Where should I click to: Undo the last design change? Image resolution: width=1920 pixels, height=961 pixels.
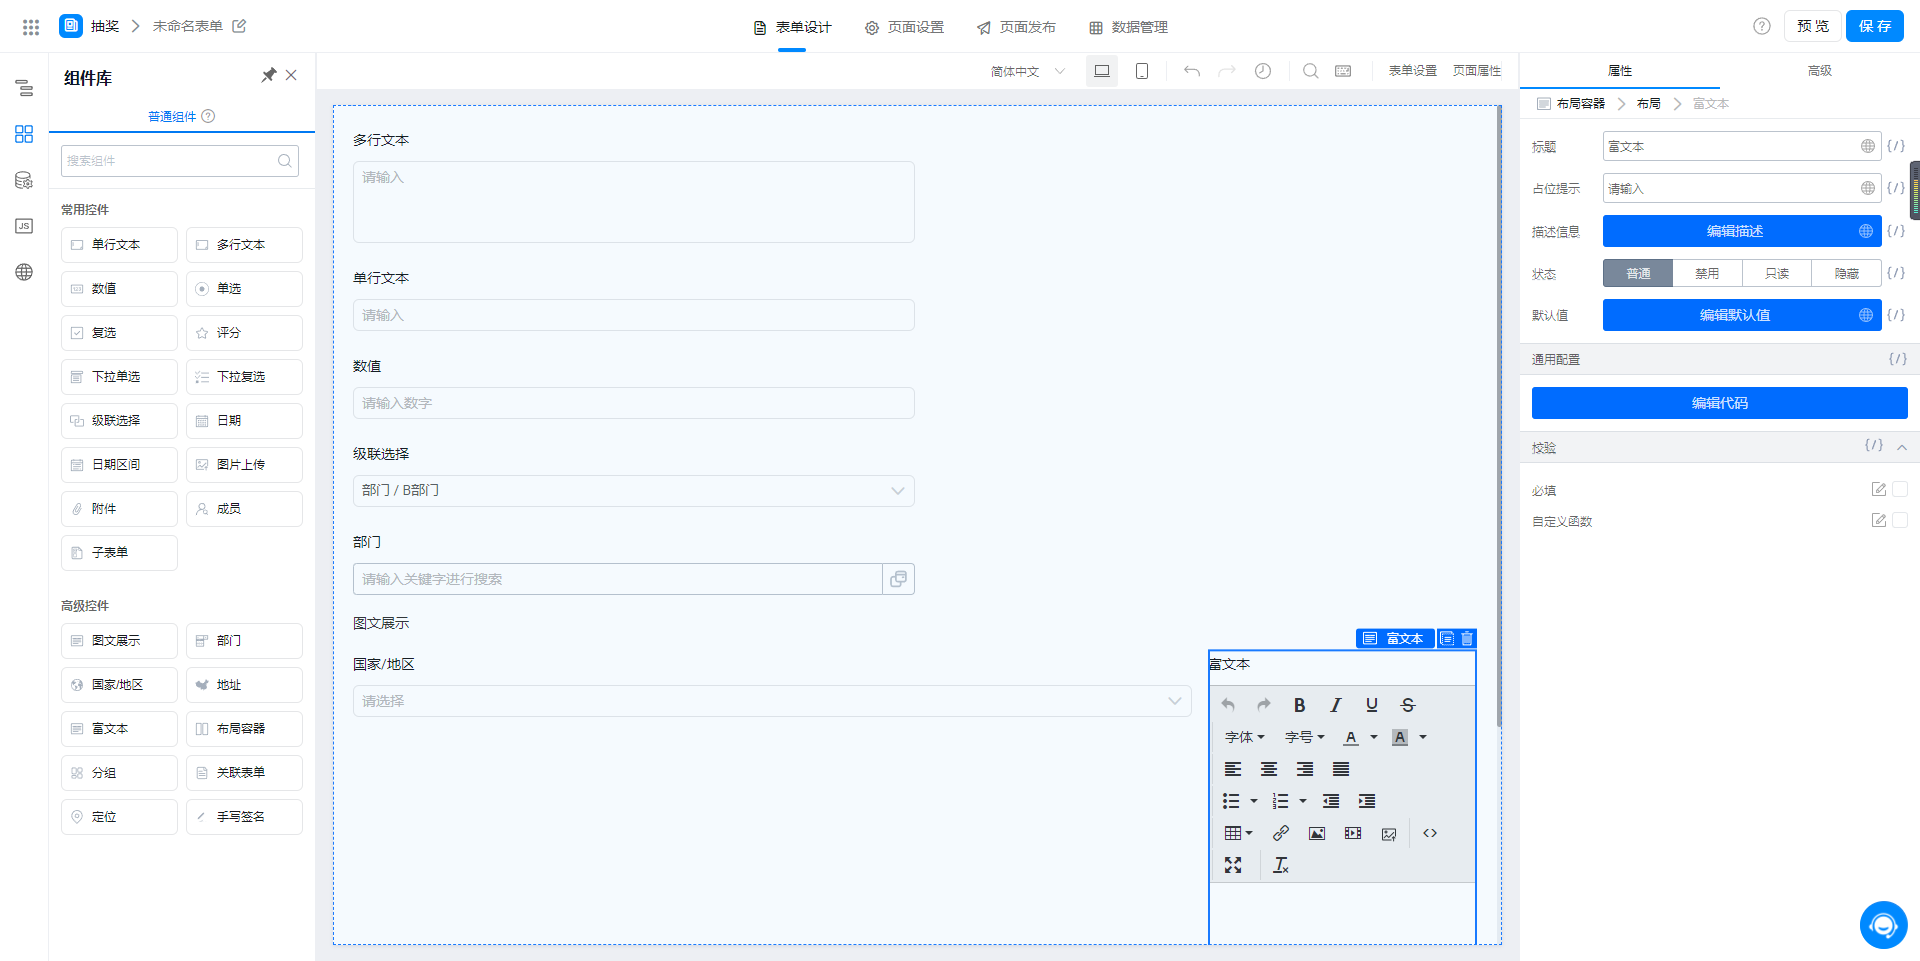(1191, 71)
